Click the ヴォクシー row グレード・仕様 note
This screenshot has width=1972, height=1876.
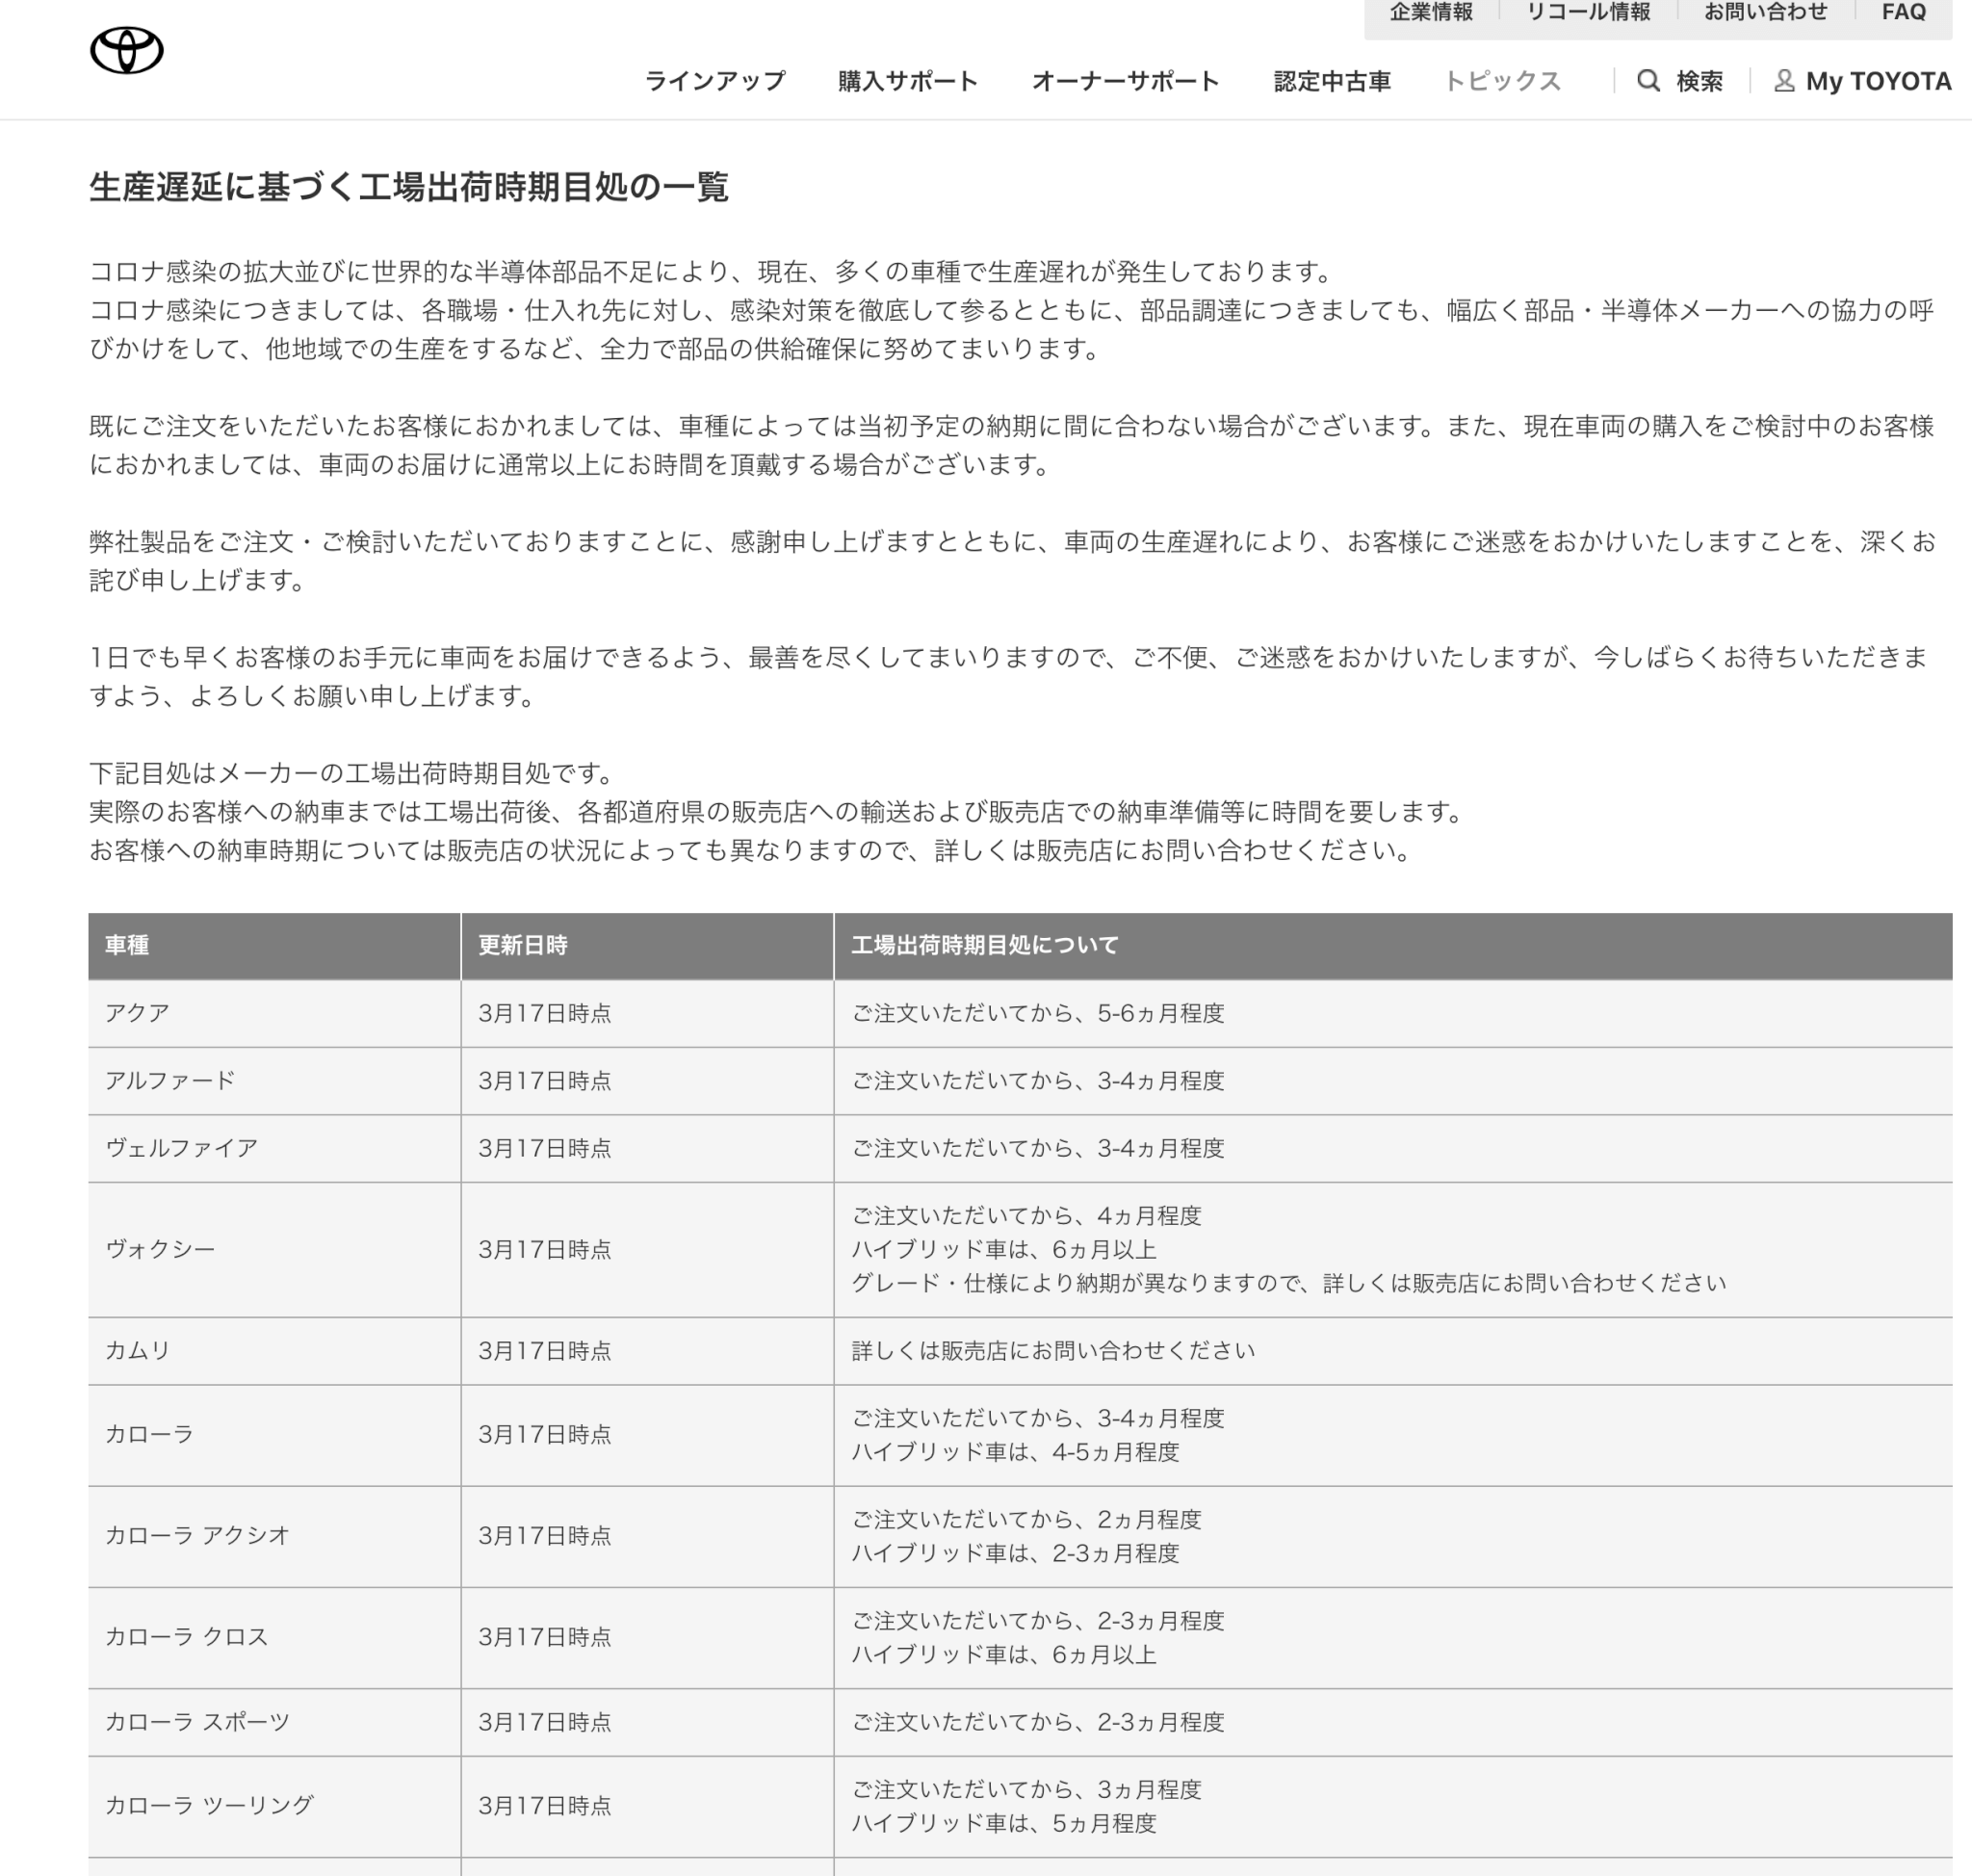(1288, 1283)
